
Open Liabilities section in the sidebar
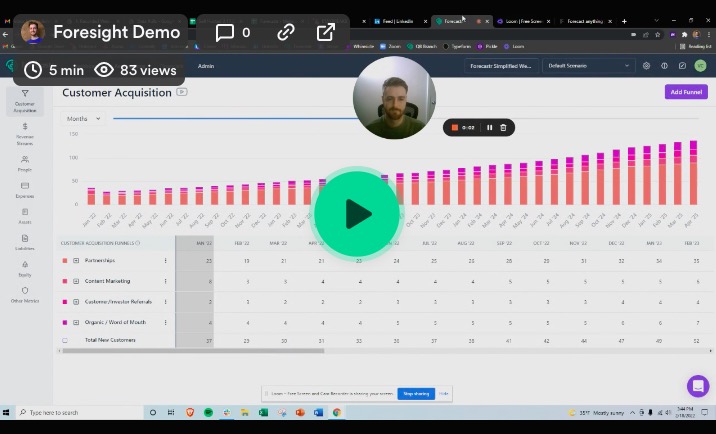click(x=25, y=242)
